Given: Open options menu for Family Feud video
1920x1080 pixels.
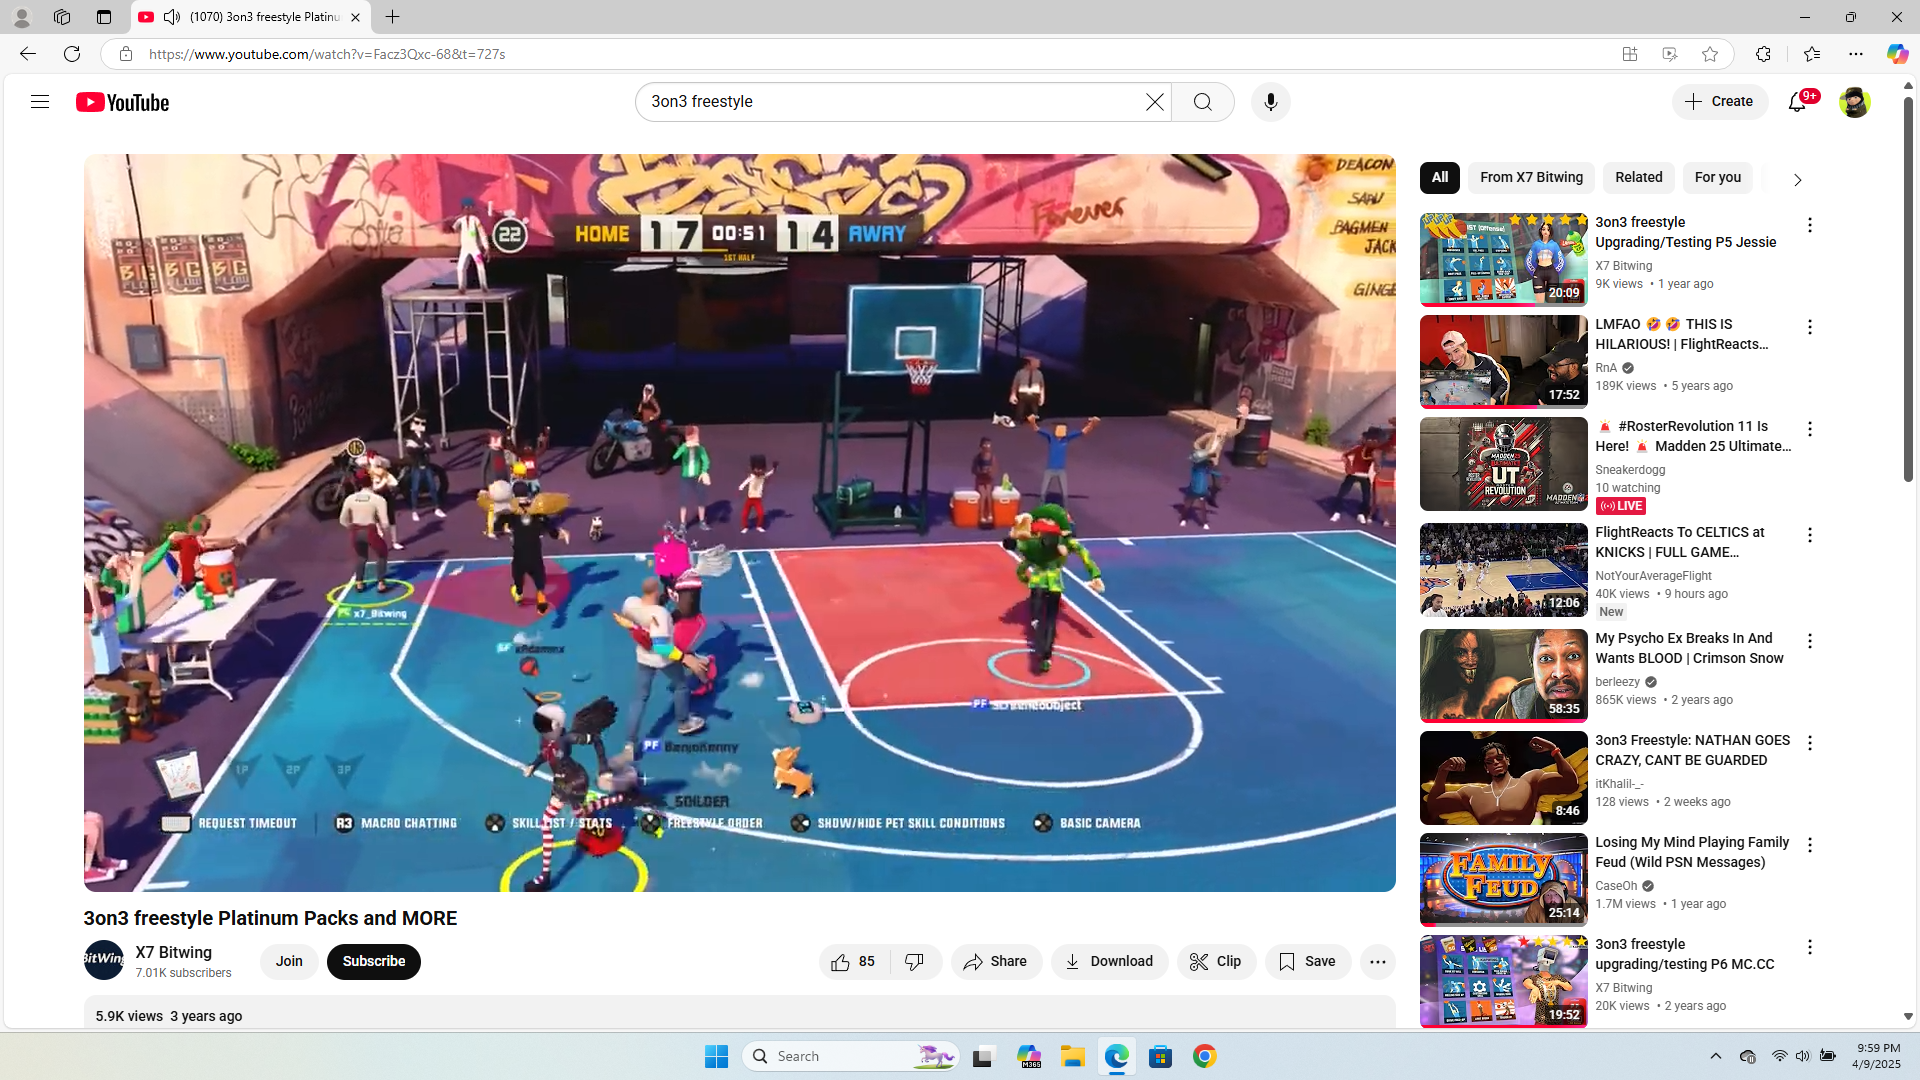Looking at the screenshot, I should pos(1810,846).
